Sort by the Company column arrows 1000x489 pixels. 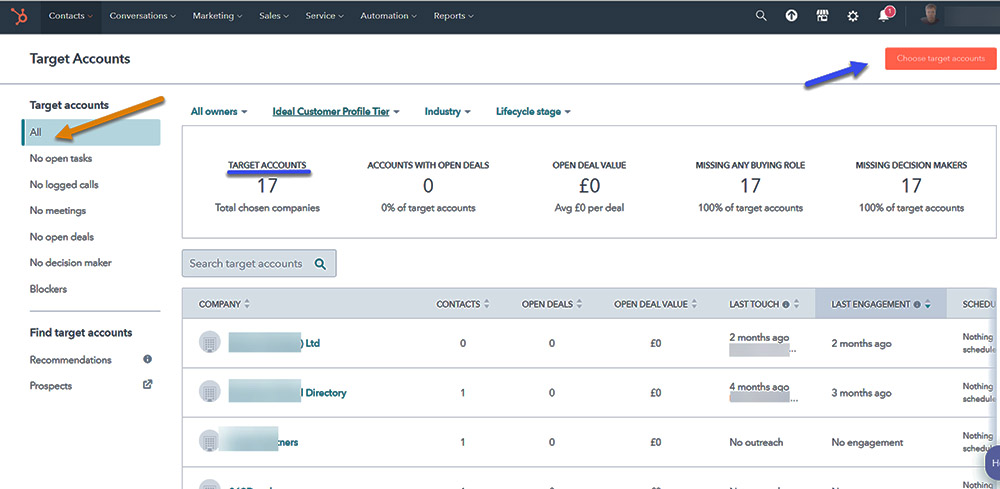pos(247,304)
